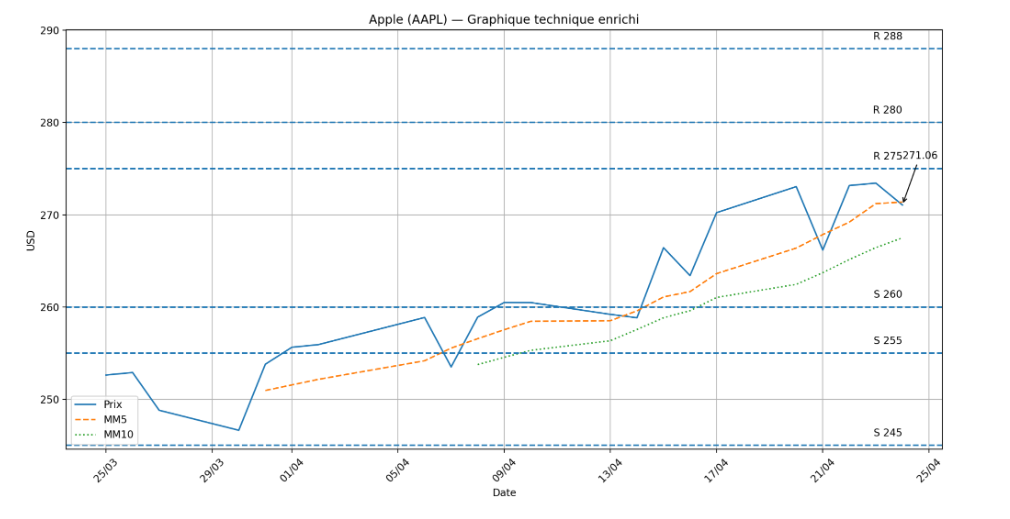1010x519 pixels.
Task: Select the "MM10" legend entry
Action: pos(104,435)
